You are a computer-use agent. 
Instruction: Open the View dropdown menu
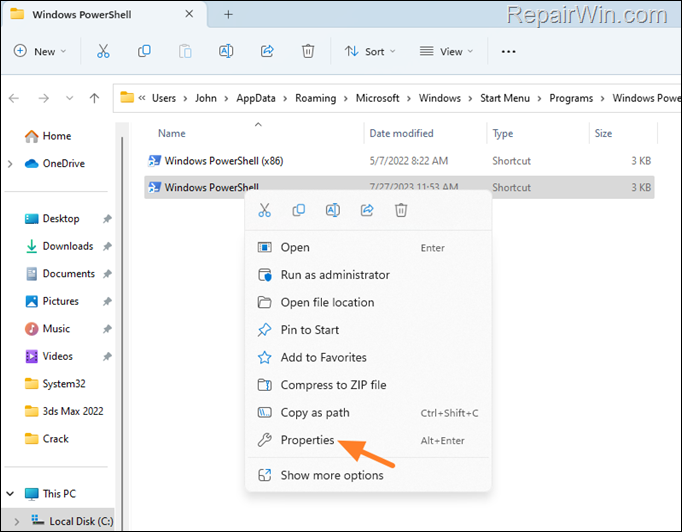446,51
